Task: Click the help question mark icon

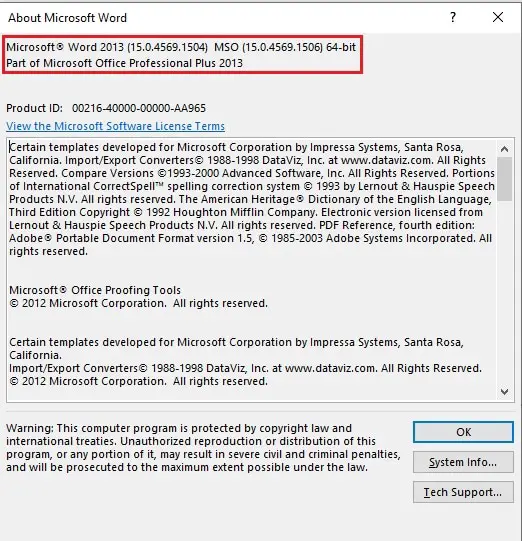Action: (453, 17)
